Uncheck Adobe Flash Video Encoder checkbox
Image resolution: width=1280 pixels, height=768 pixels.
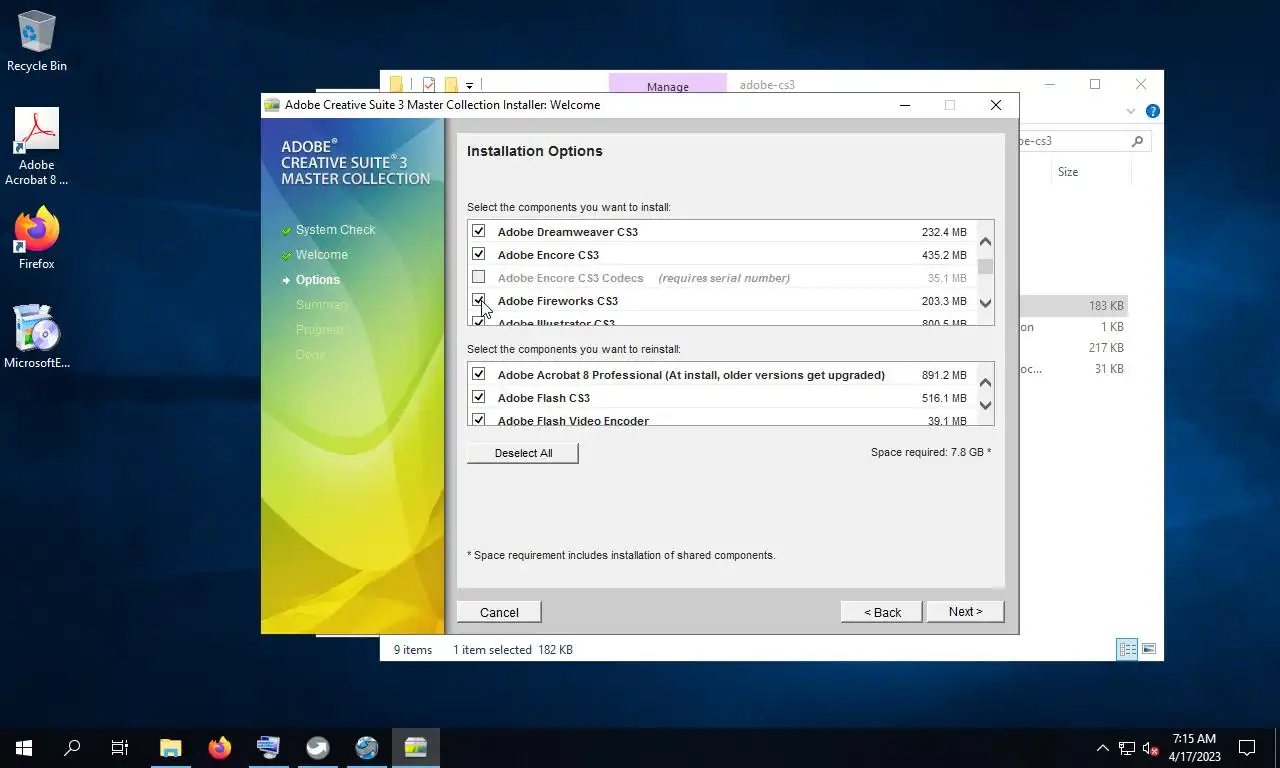point(478,420)
